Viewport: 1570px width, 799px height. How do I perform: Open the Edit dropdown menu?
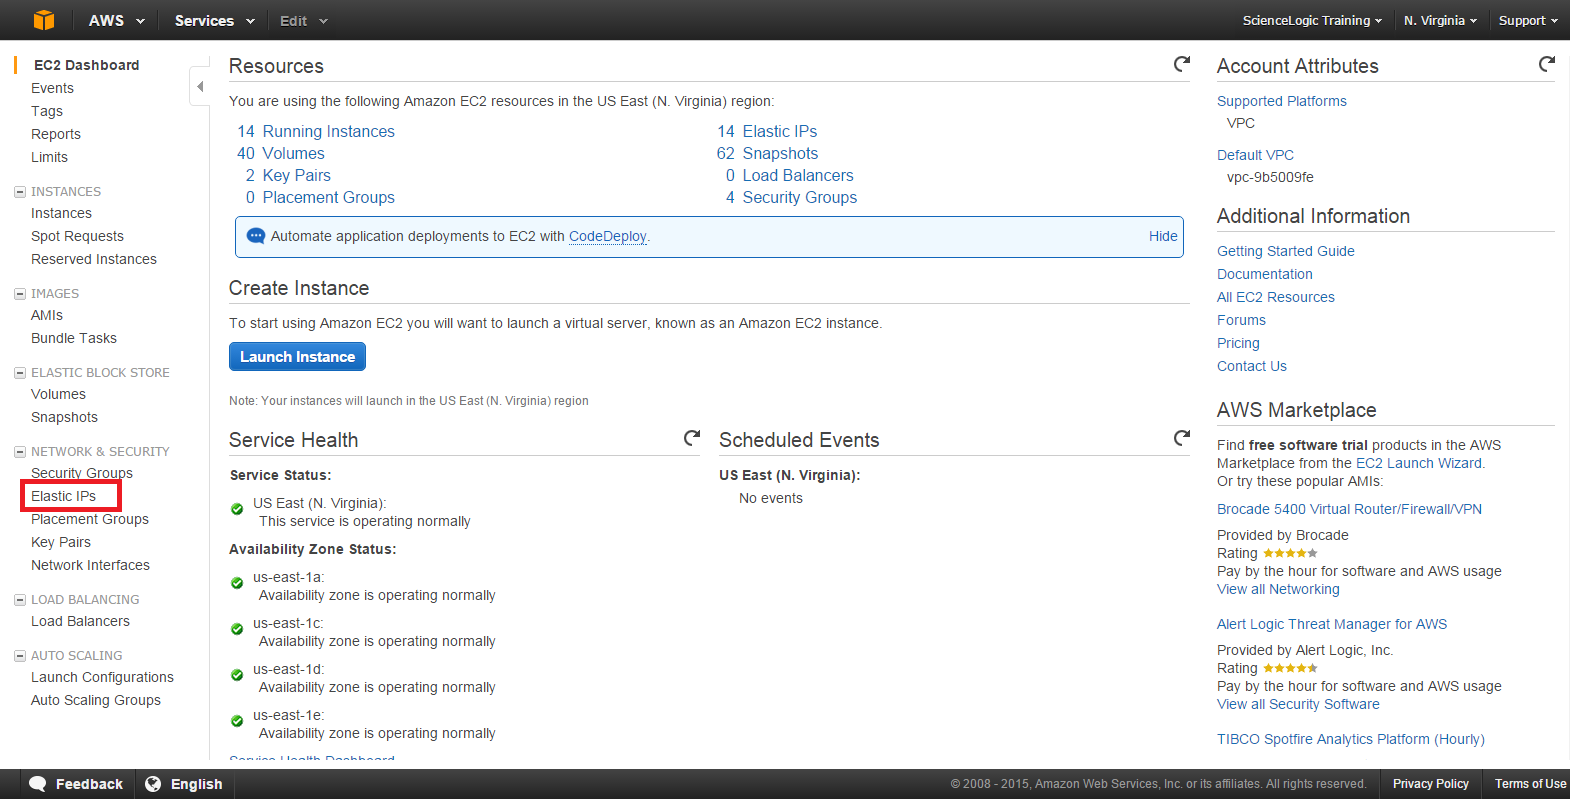pyautogui.click(x=303, y=20)
